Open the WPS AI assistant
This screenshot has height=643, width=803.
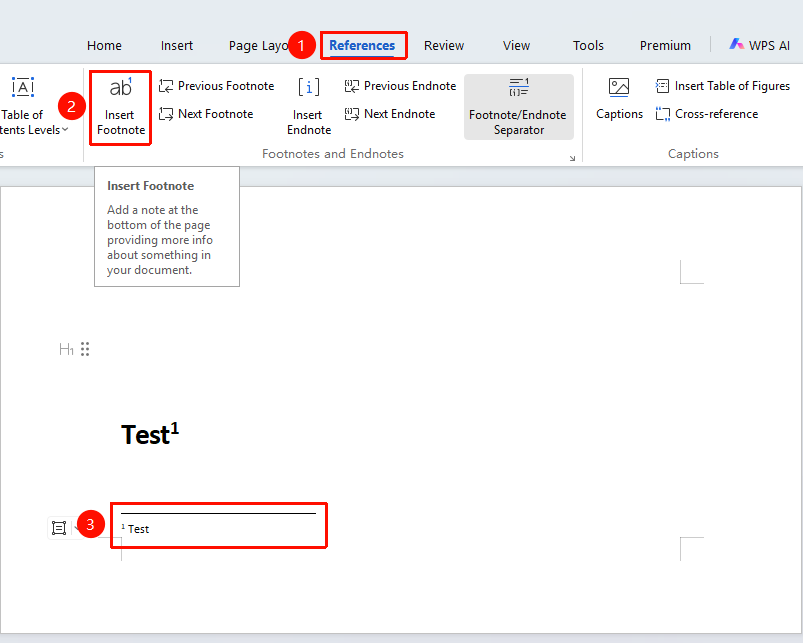pos(759,46)
